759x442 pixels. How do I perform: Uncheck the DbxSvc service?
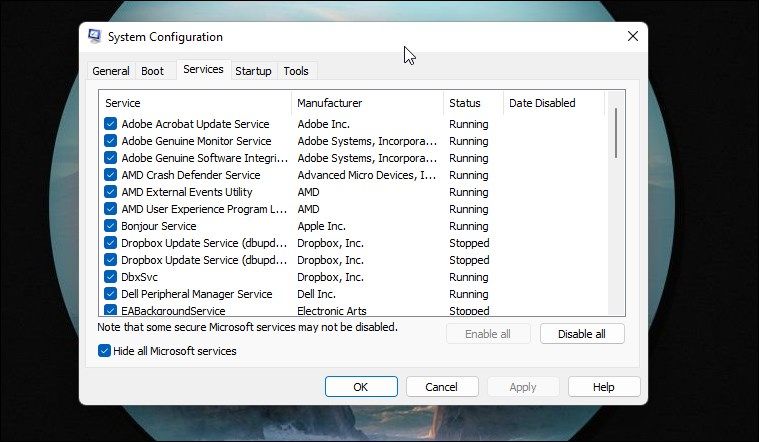pos(110,277)
